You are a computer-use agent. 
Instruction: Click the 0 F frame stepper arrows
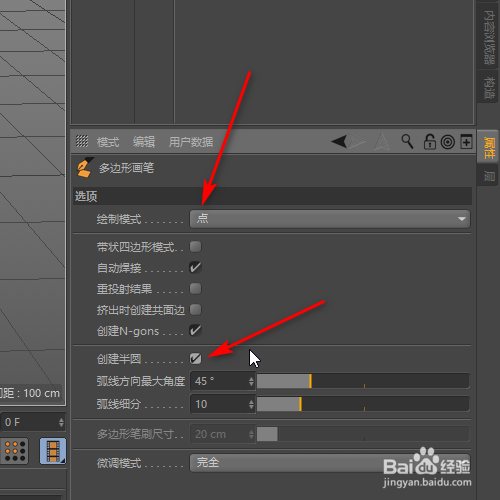[x=61, y=422]
